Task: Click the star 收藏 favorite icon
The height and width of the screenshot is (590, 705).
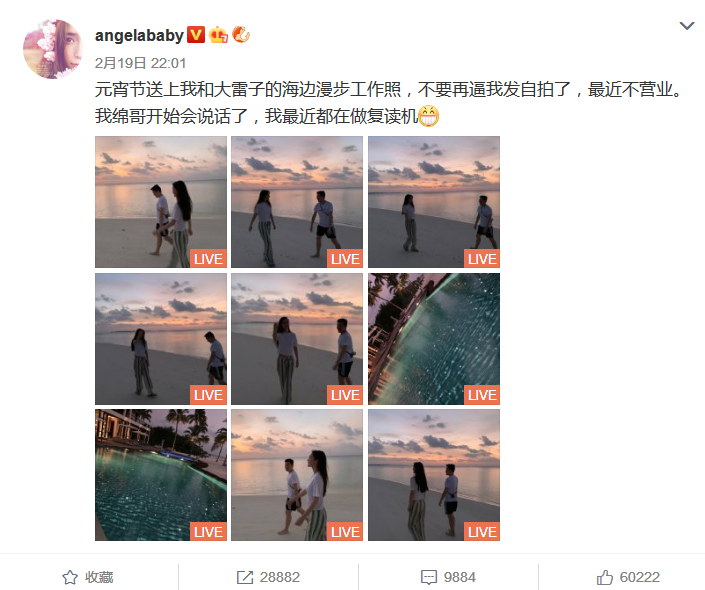Action: (x=70, y=577)
